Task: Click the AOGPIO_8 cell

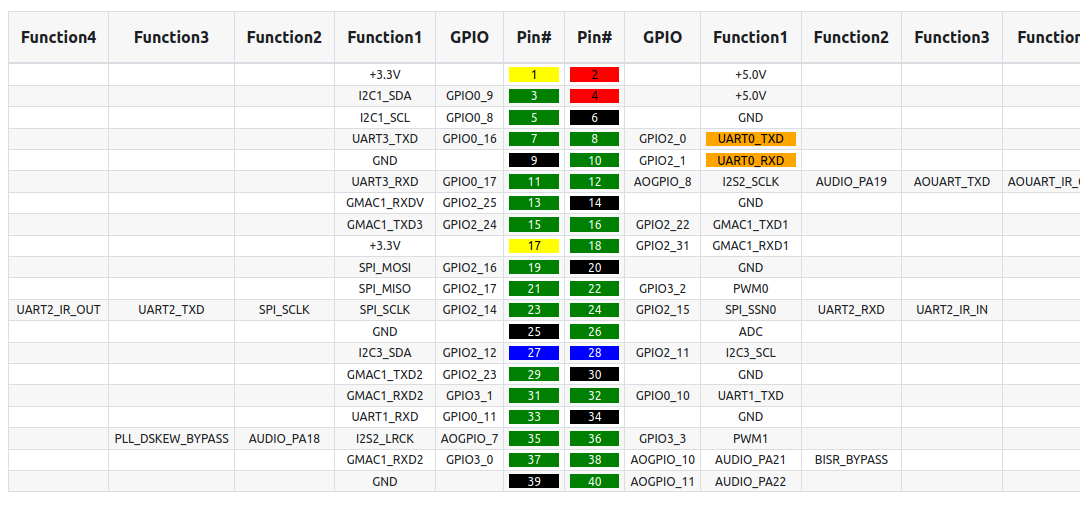Action: point(663,181)
